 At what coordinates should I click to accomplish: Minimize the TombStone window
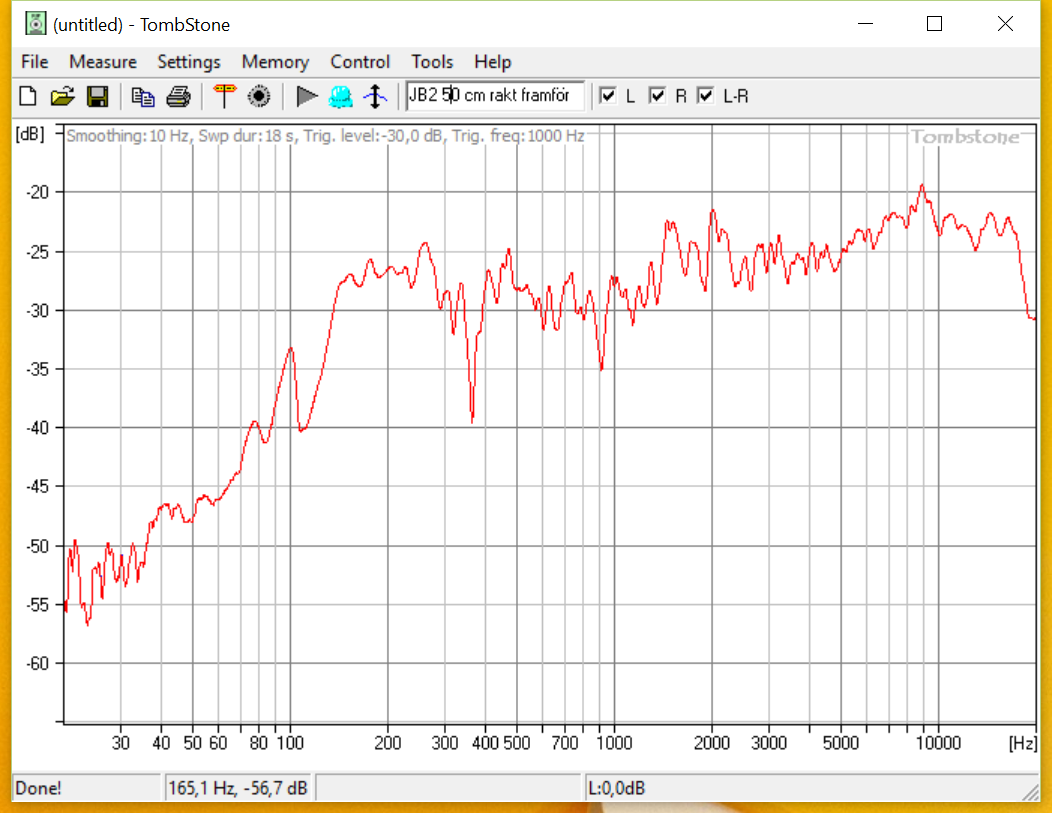pyautogui.click(x=865, y=24)
